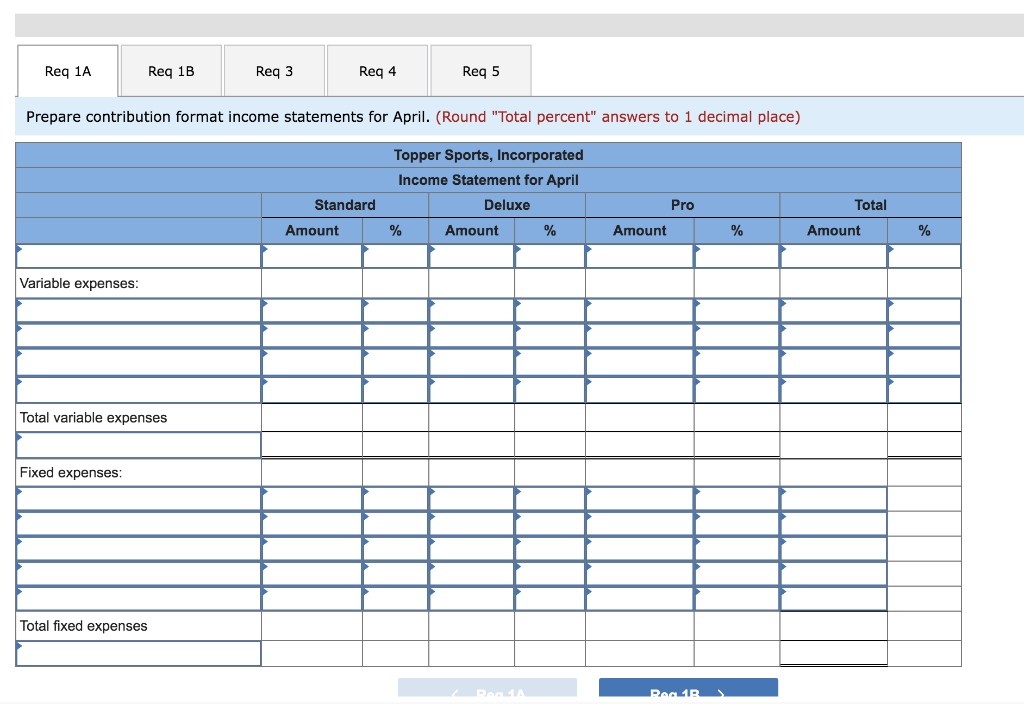This screenshot has width=1024, height=709.
Task: Click Pro Amount in first variable expense row
Action: click(640, 311)
